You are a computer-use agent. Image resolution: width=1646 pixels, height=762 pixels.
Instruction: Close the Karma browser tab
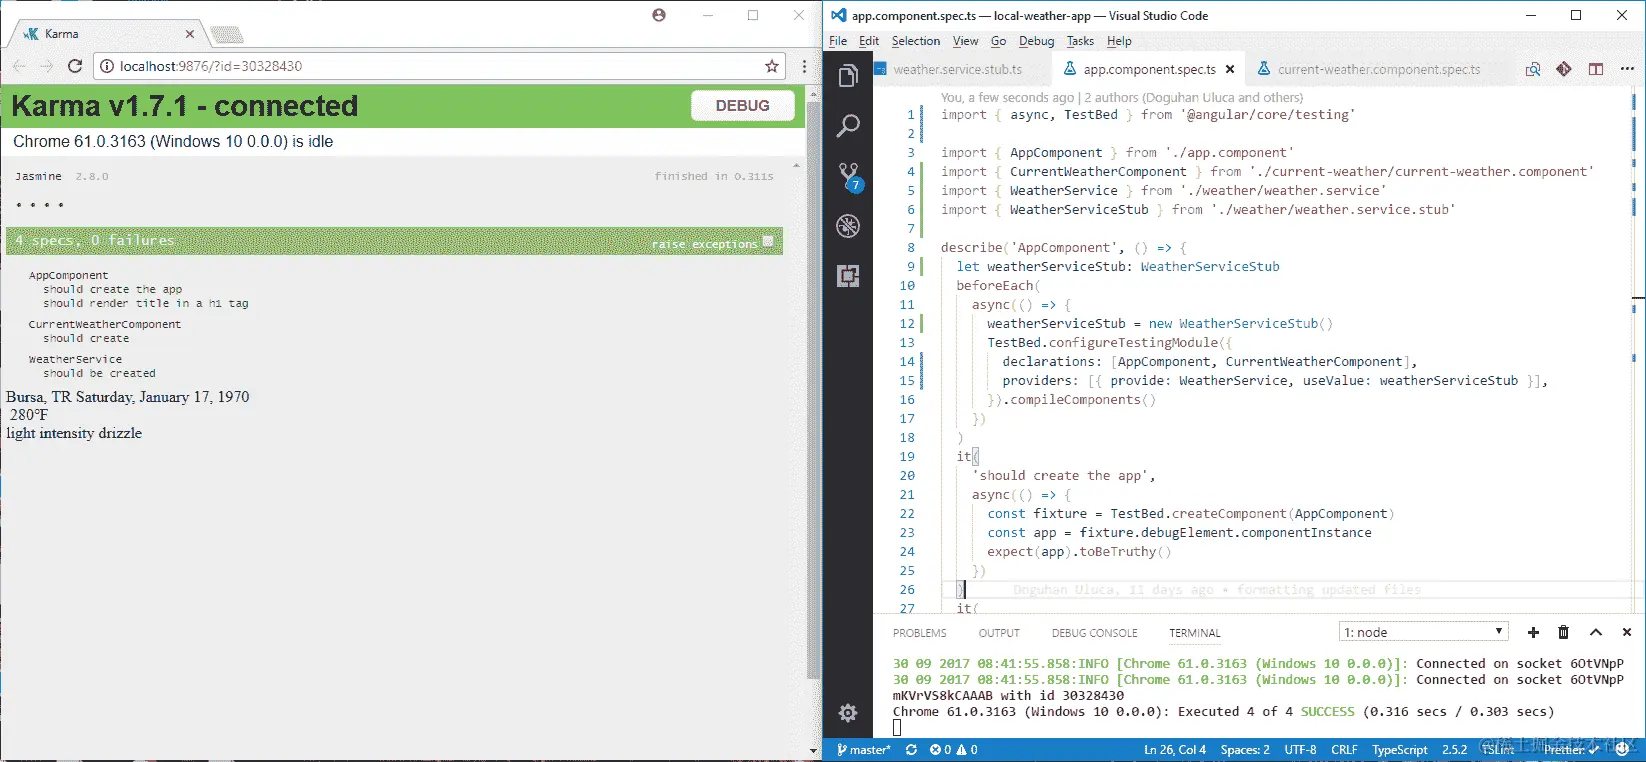click(x=190, y=34)
